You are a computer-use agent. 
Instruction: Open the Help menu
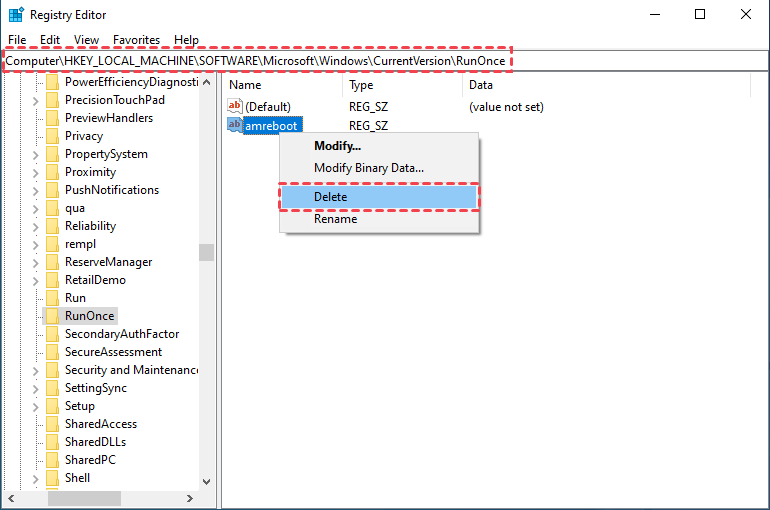point(187,40)
